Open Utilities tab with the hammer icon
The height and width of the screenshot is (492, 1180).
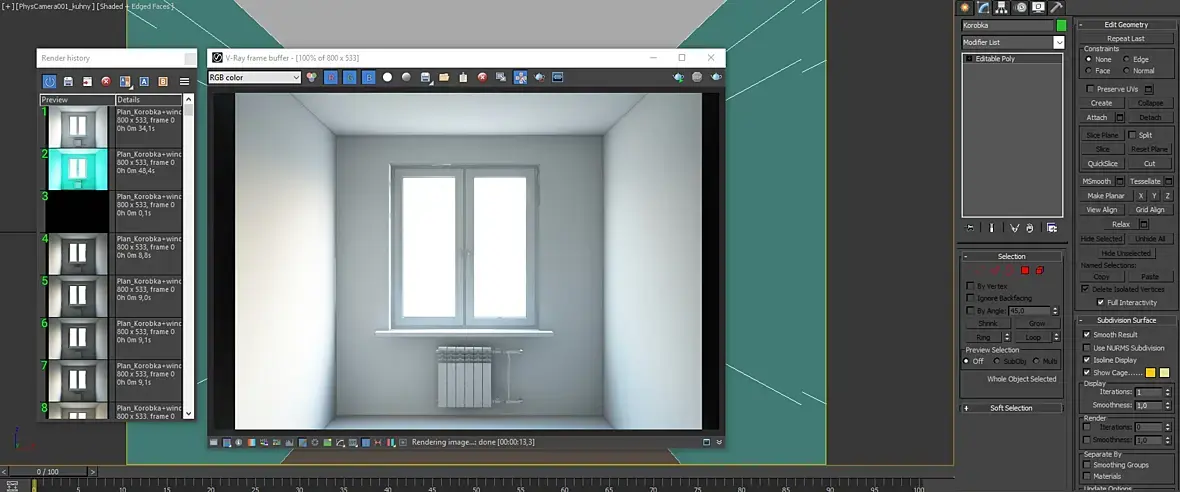tap(1057, 8)
